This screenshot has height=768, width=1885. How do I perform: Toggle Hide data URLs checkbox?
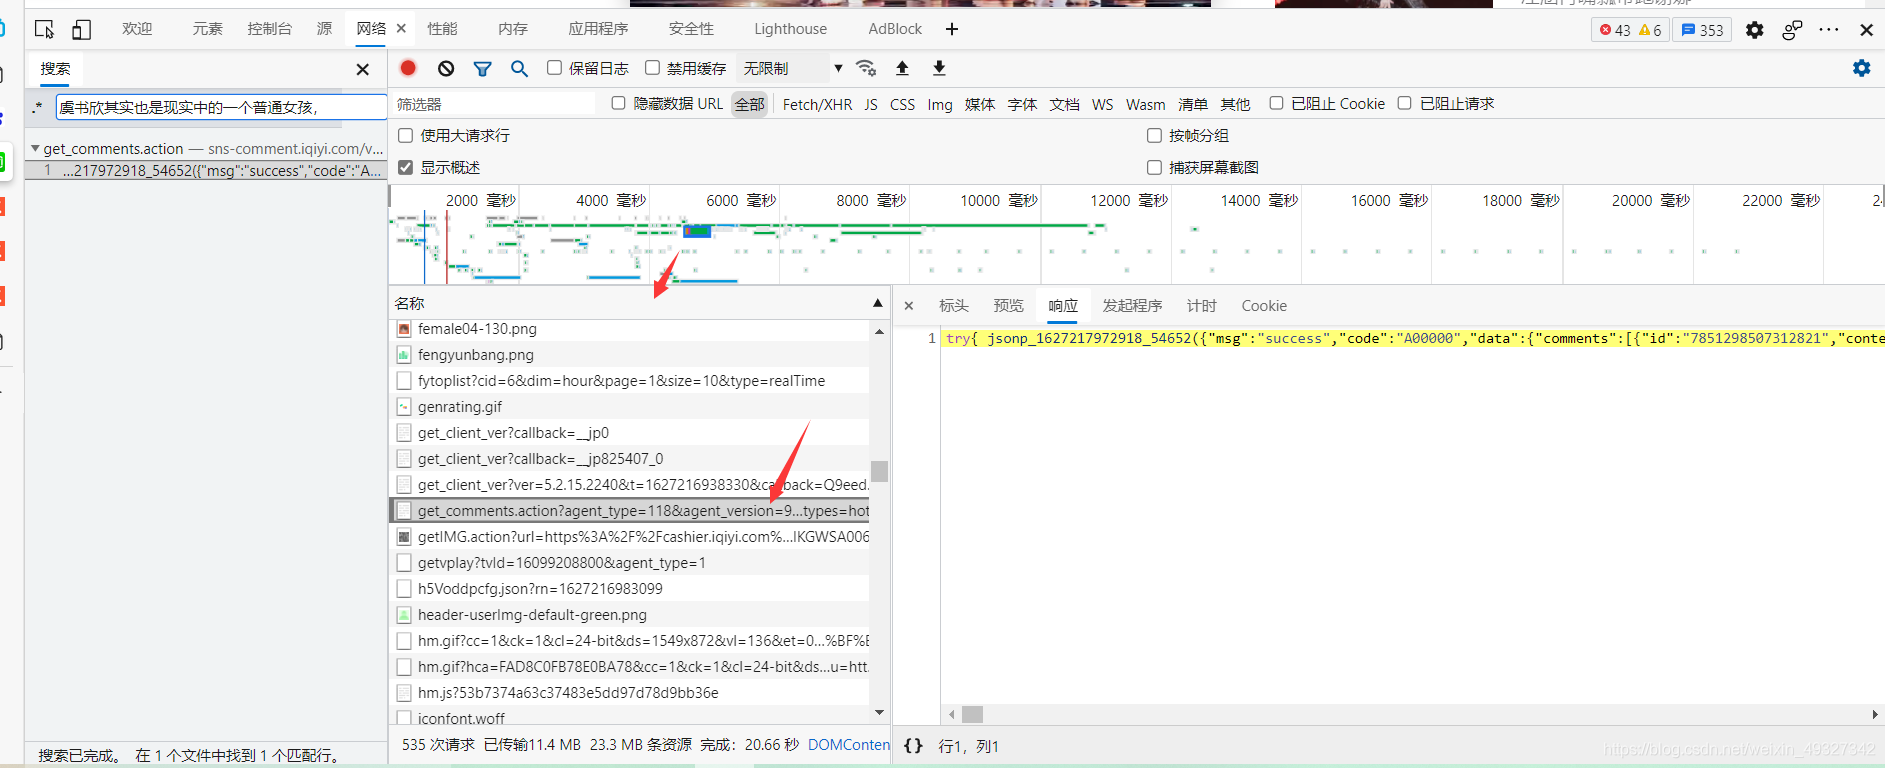pyautogui.click(x=618, y=103)
